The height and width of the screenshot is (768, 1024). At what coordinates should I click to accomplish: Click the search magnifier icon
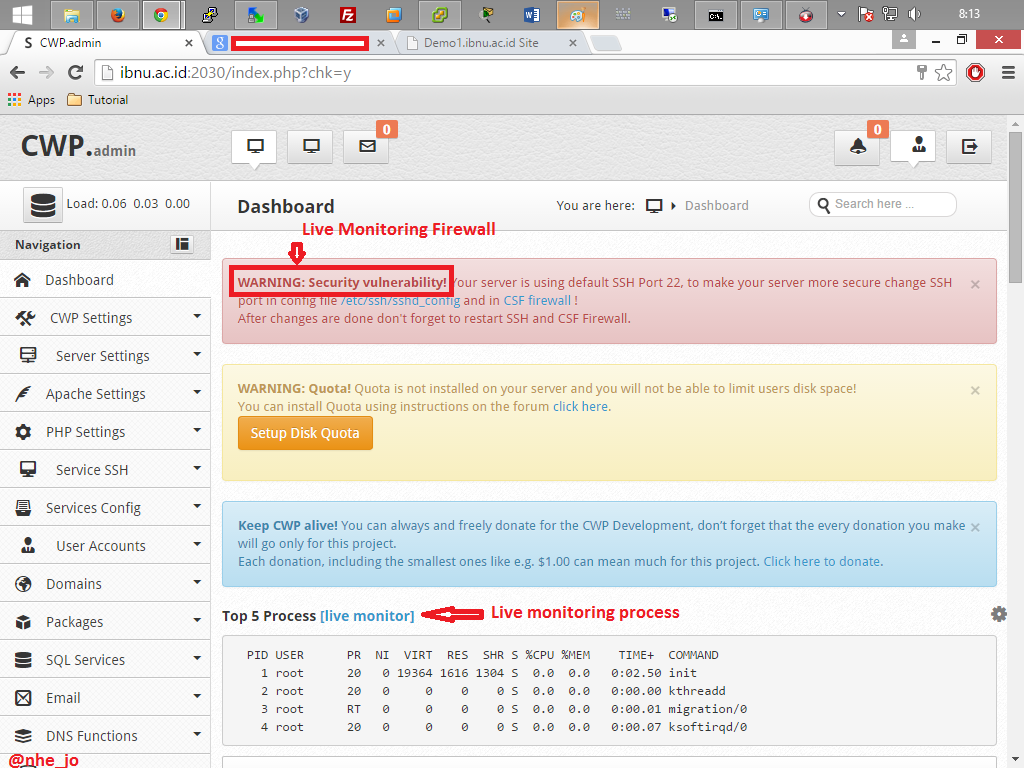pos(824,204)
